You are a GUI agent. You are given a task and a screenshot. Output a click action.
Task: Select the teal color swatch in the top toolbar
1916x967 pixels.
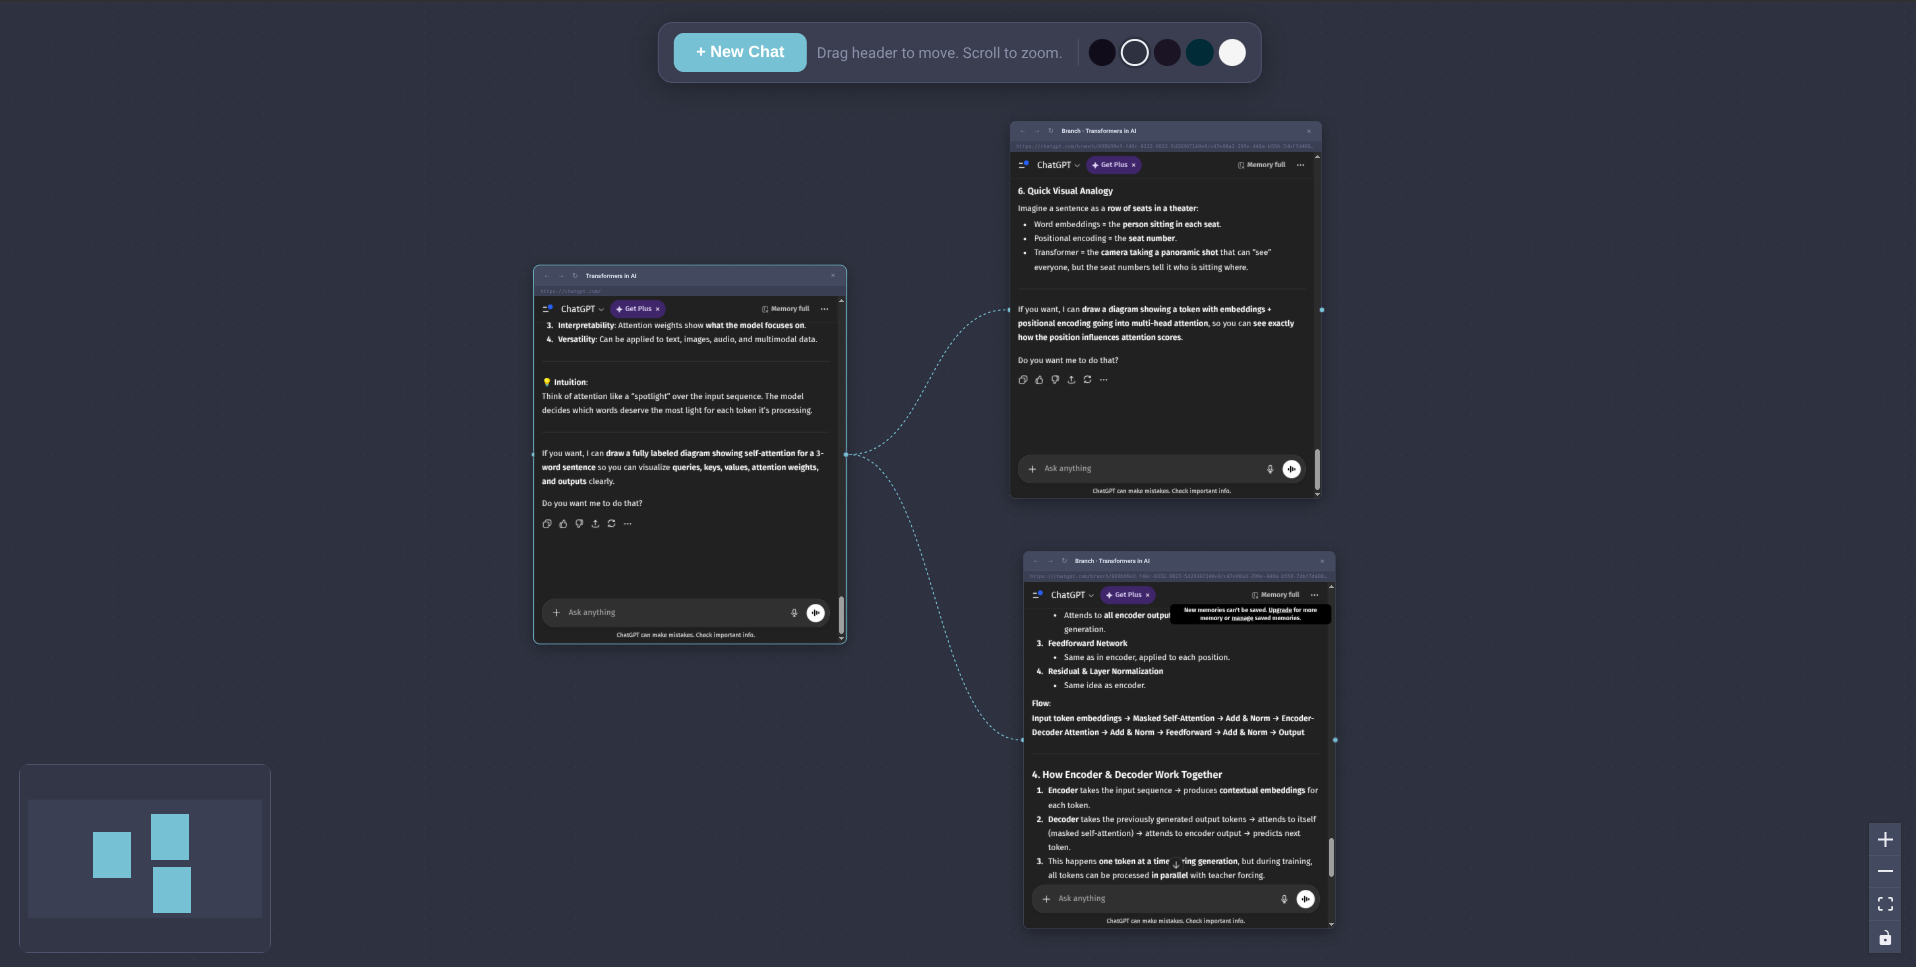[x=1199, y=52]
